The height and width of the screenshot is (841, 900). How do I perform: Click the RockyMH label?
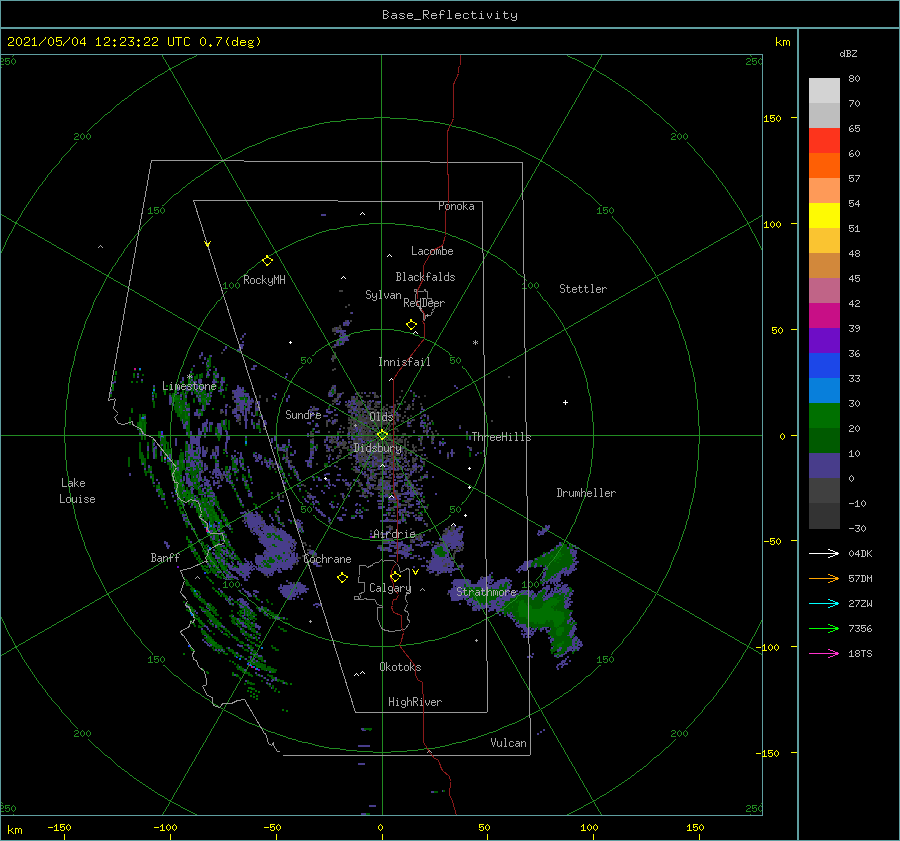[264, 280]
